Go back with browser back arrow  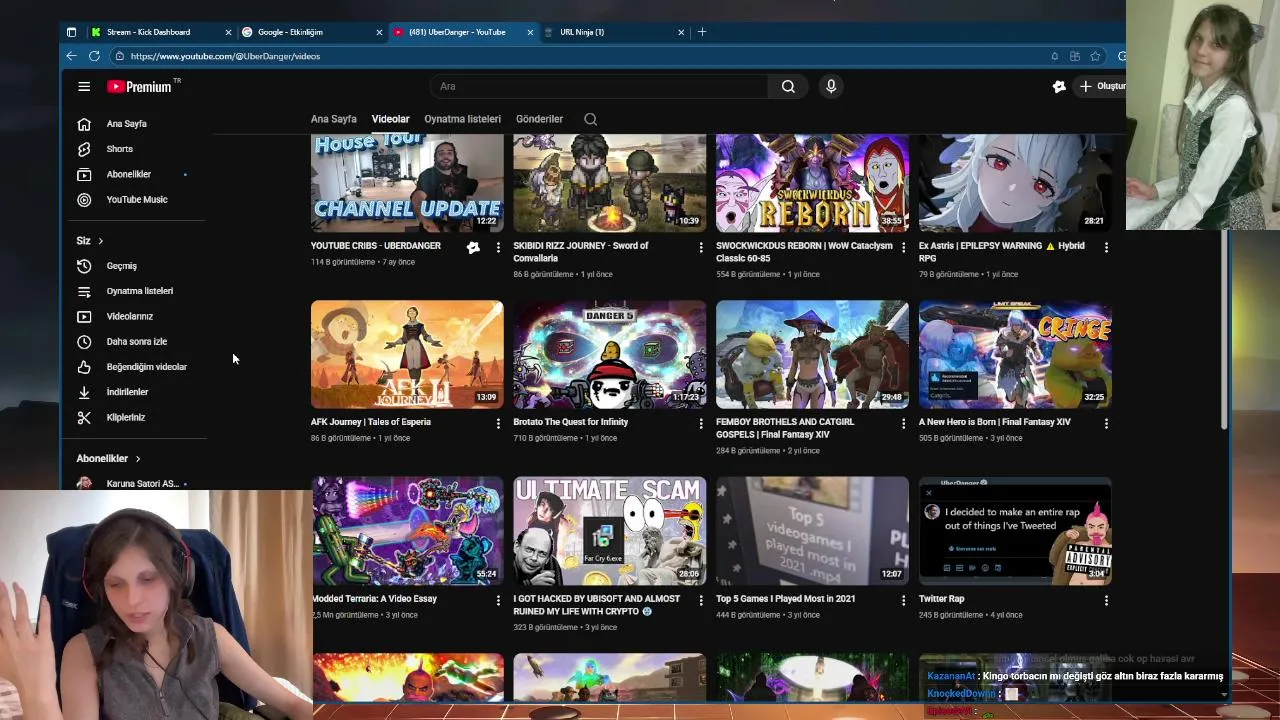click(x=71, y=56)
